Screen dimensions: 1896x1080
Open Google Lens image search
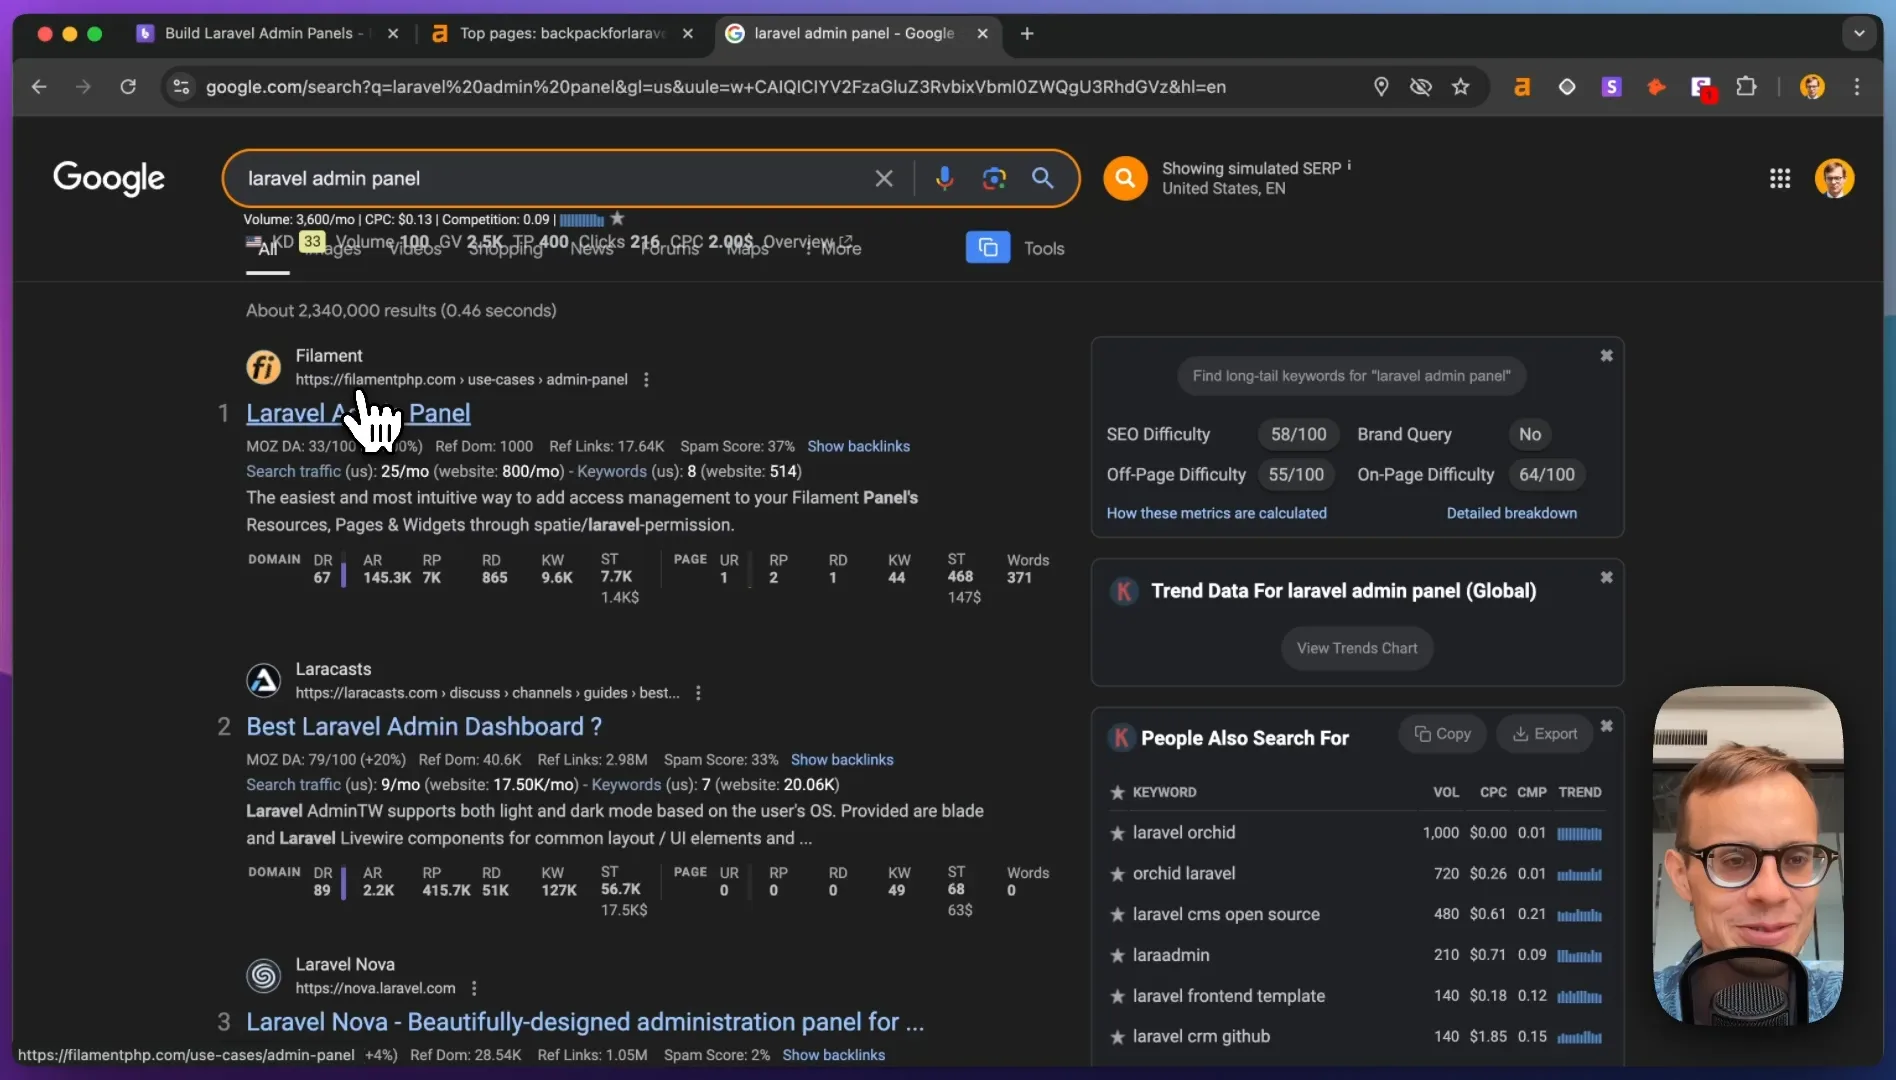pyautogui.click(x=994, y=178)
